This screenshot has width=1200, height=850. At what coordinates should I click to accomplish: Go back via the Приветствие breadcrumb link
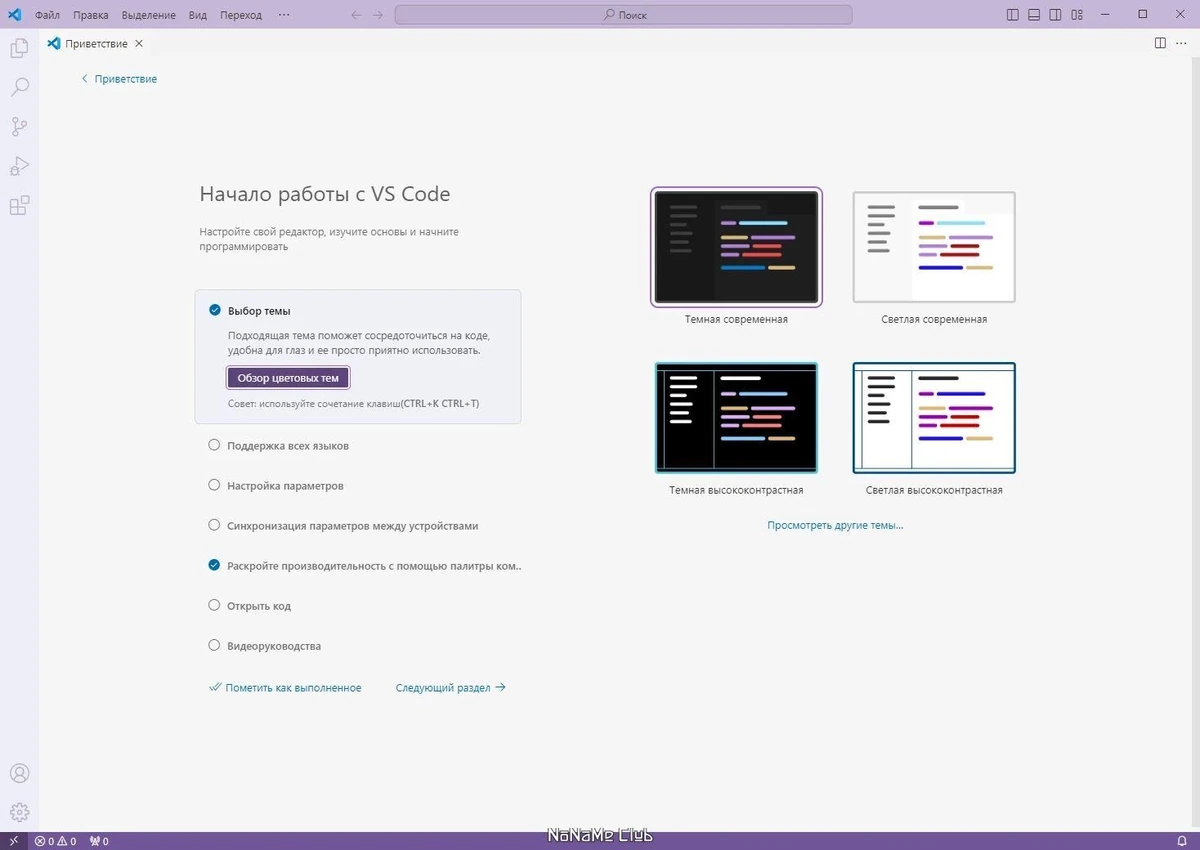click(x=119, y=79)
